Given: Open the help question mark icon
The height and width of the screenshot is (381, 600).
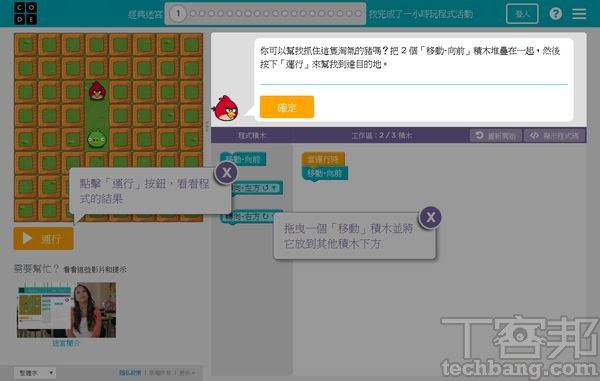Looking at the screenshot, I should pyautogui.click(x=556, y=14).
